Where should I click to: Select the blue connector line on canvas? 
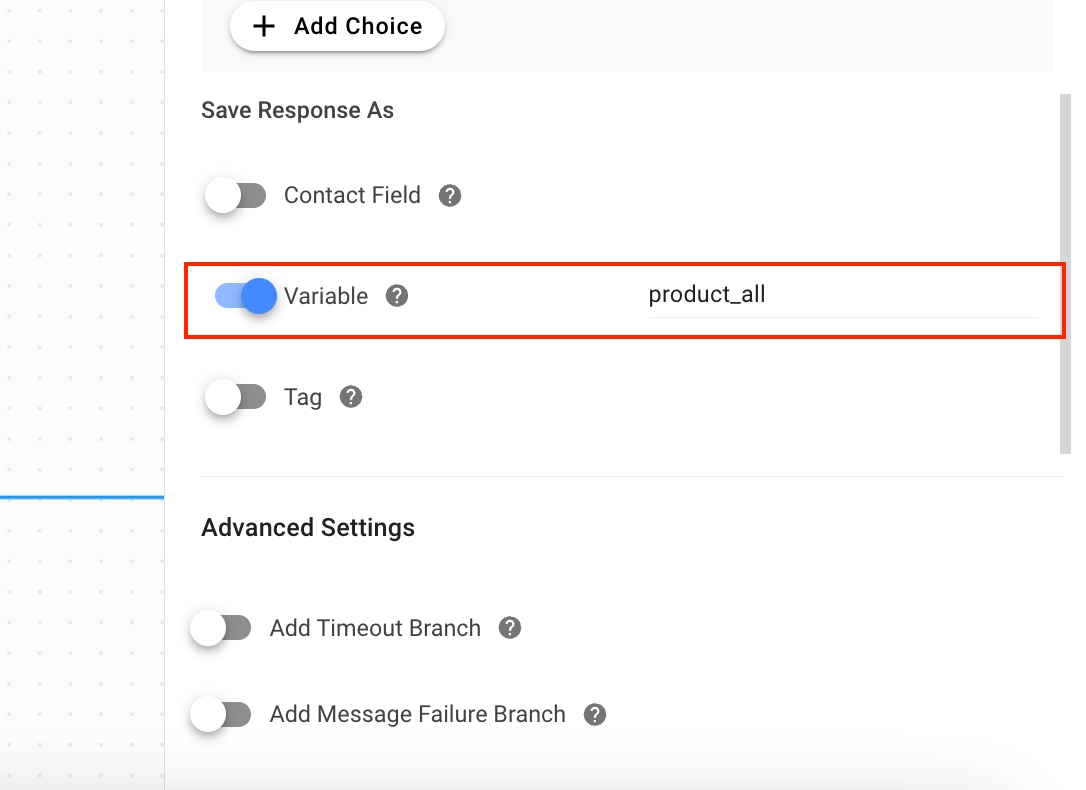[x=82, y=496]
